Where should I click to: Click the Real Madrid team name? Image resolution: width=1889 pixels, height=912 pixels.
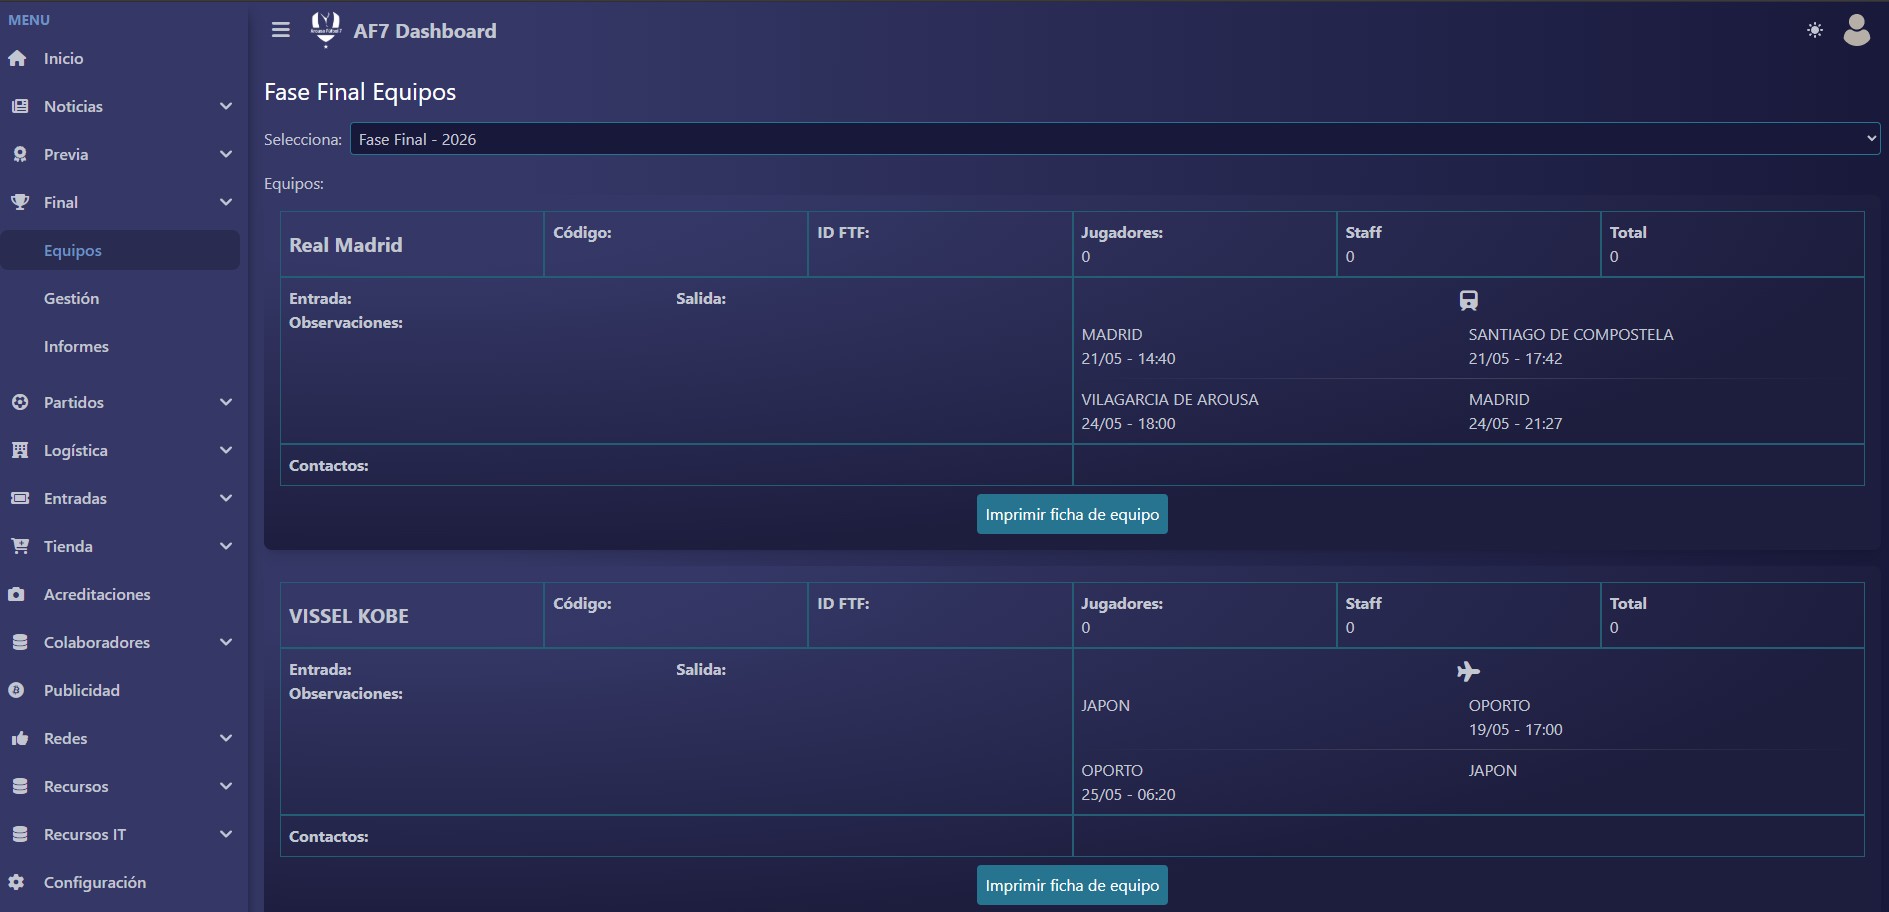click(346, 245)
